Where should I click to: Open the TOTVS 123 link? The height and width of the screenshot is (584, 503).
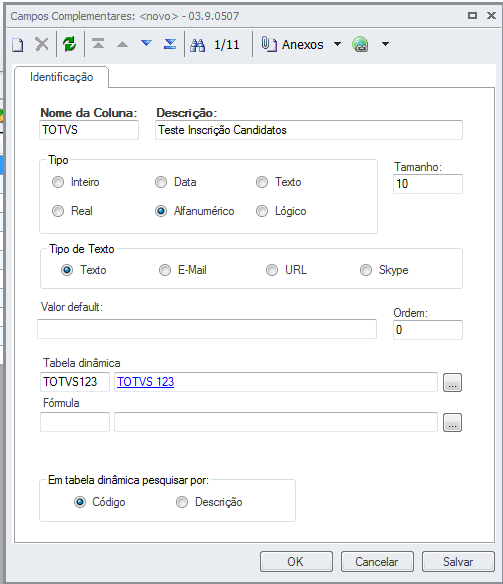pos(146,382)
